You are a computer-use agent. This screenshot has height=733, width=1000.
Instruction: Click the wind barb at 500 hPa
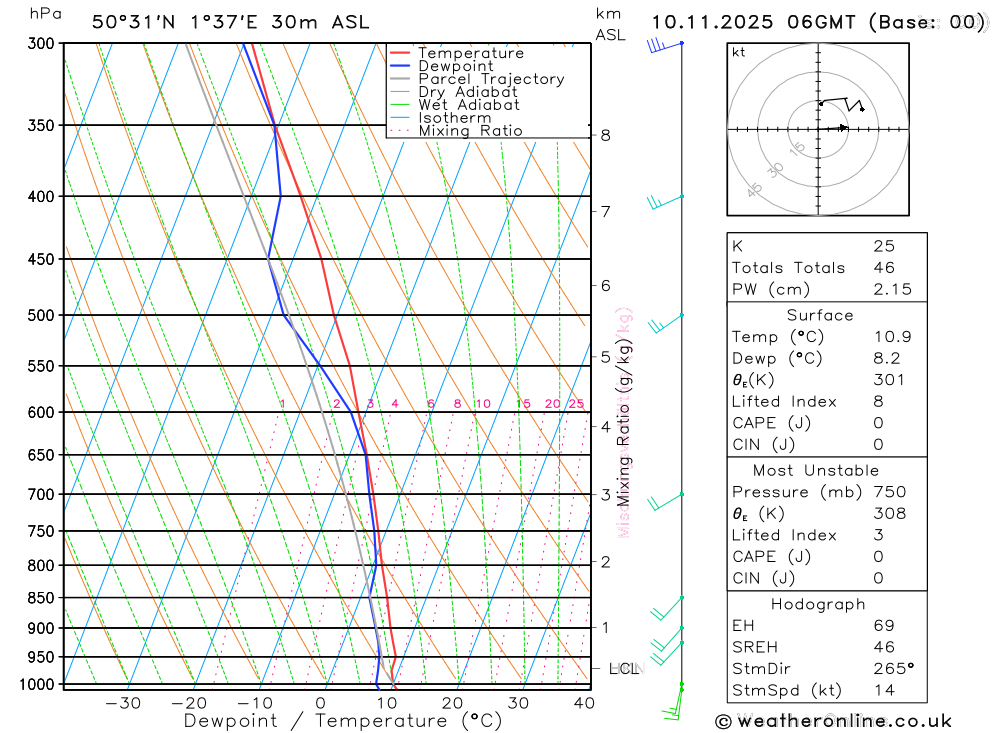tap(665, 323)
